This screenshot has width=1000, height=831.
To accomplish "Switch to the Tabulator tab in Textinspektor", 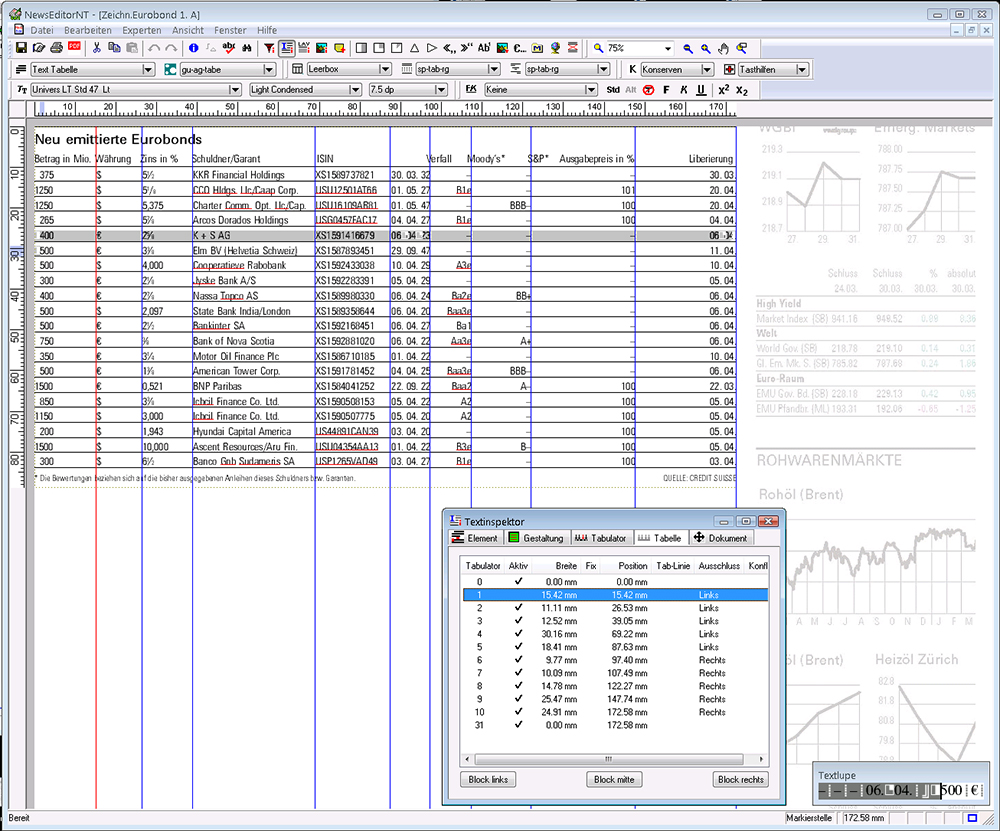I will [600, 538].
